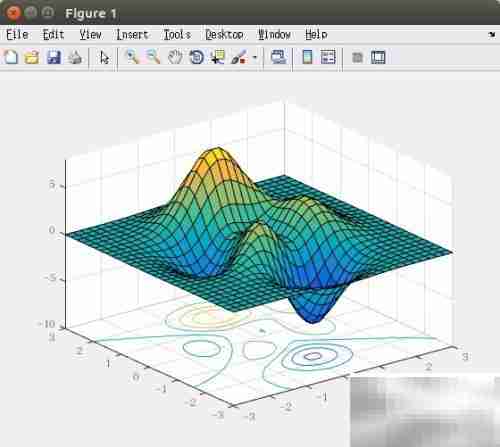The height and width of the screenshot is (447, 500).
Task: Select the Edit Plot arrow tool
Action: click(104, 57)
